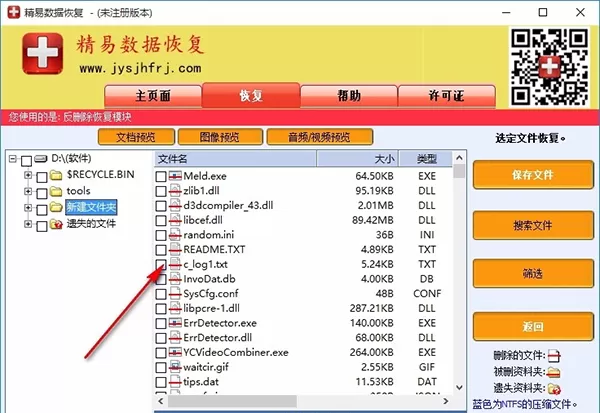The image size is (600, 413).
Task: Click the SysCfg.conf file icon
Action: 175,294
